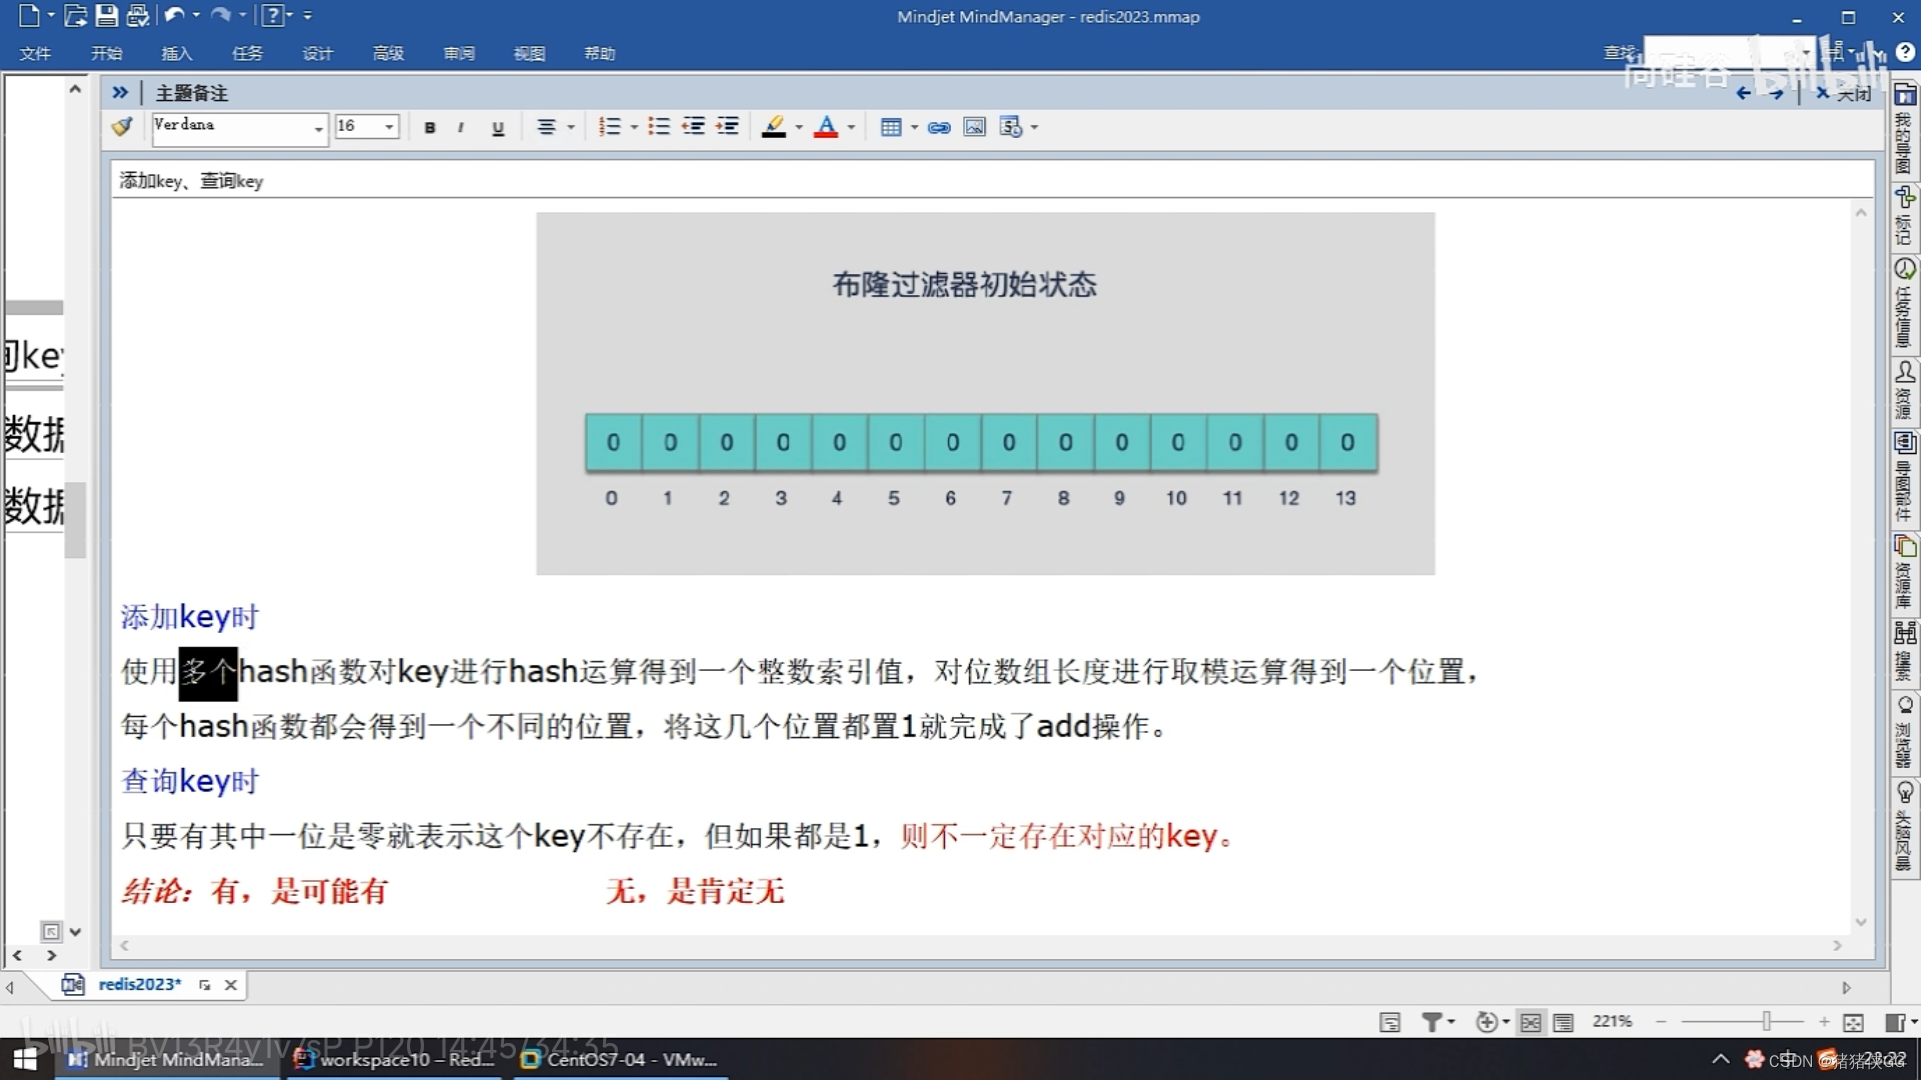
Task: Open the 插入 ribbon tab
Action: [176, 53]
